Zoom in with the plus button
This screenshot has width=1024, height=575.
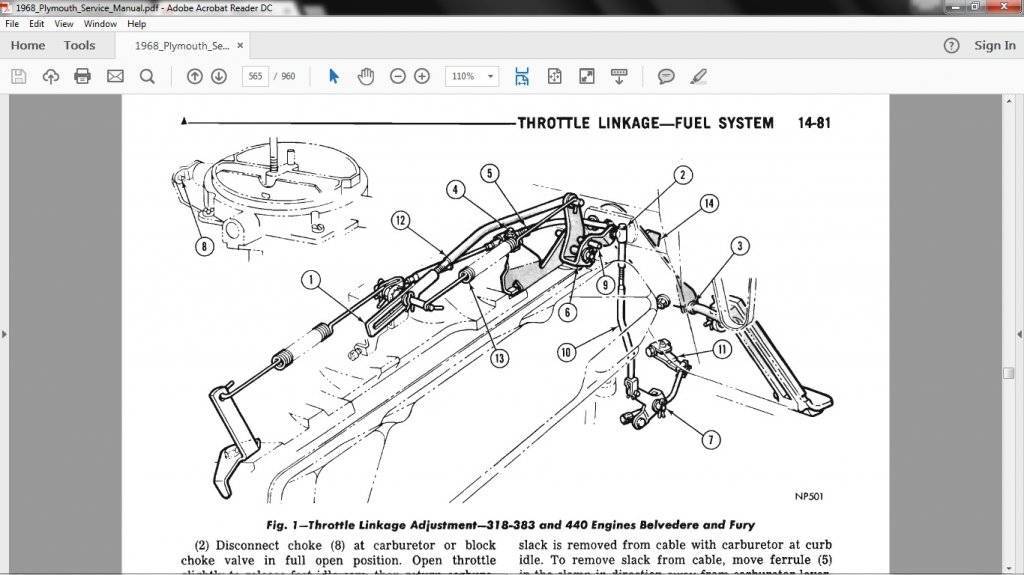pyautogui.click(x=422, y=76)
